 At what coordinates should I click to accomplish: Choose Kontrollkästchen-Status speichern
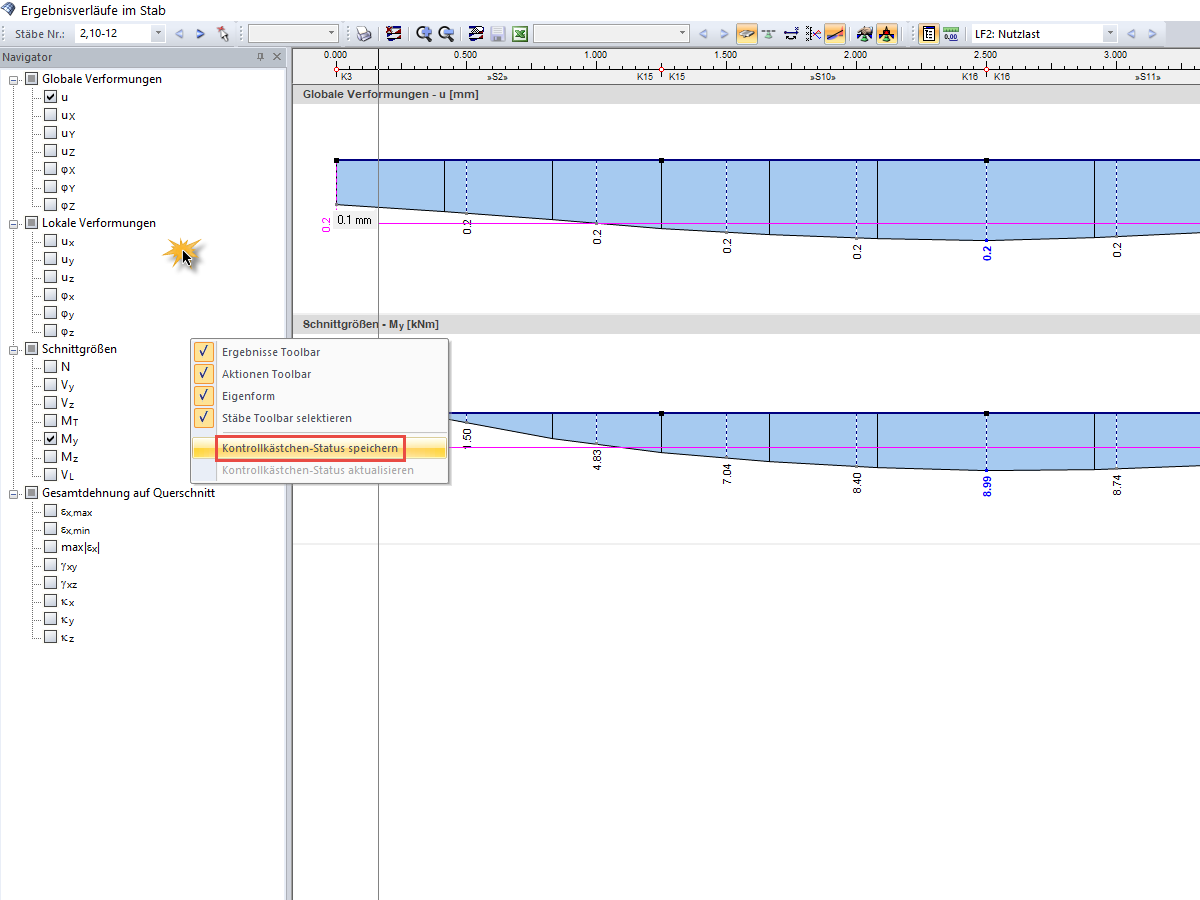(319, 448)
